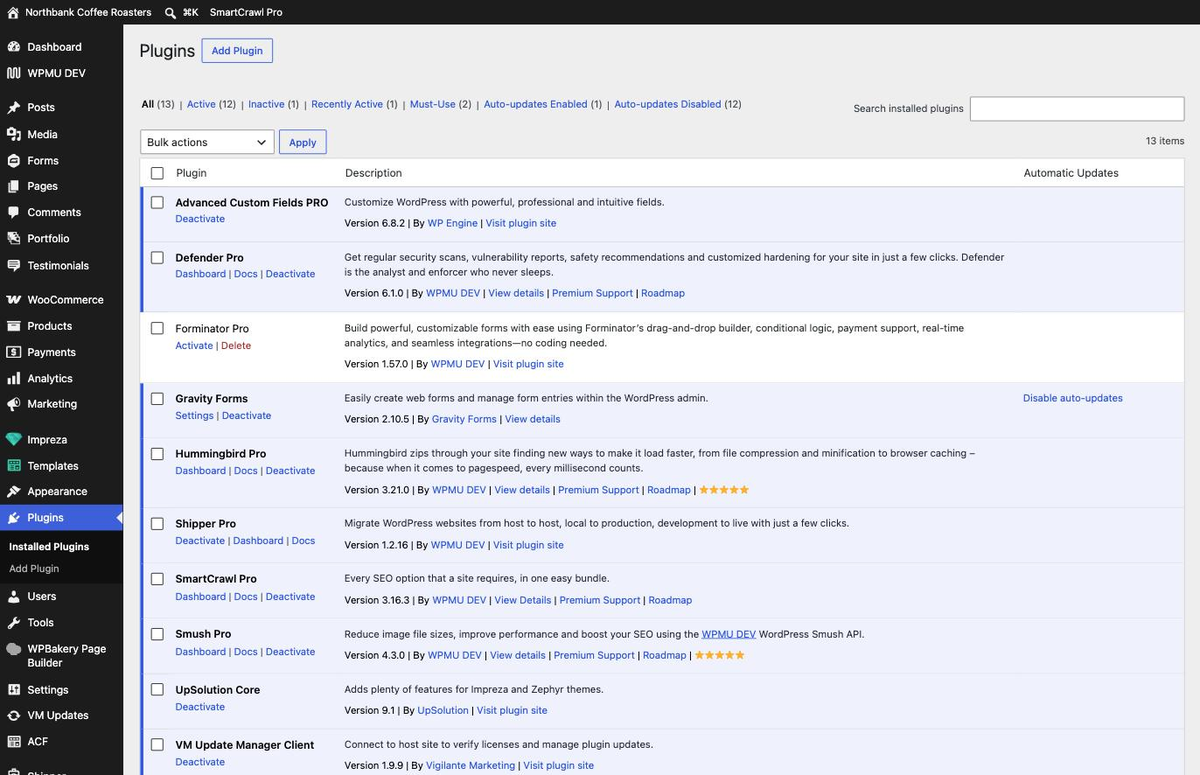Viewport: 1200px width, 775px height.
Task: Open Vigilante Marketing author link
Action: (471, 766)
